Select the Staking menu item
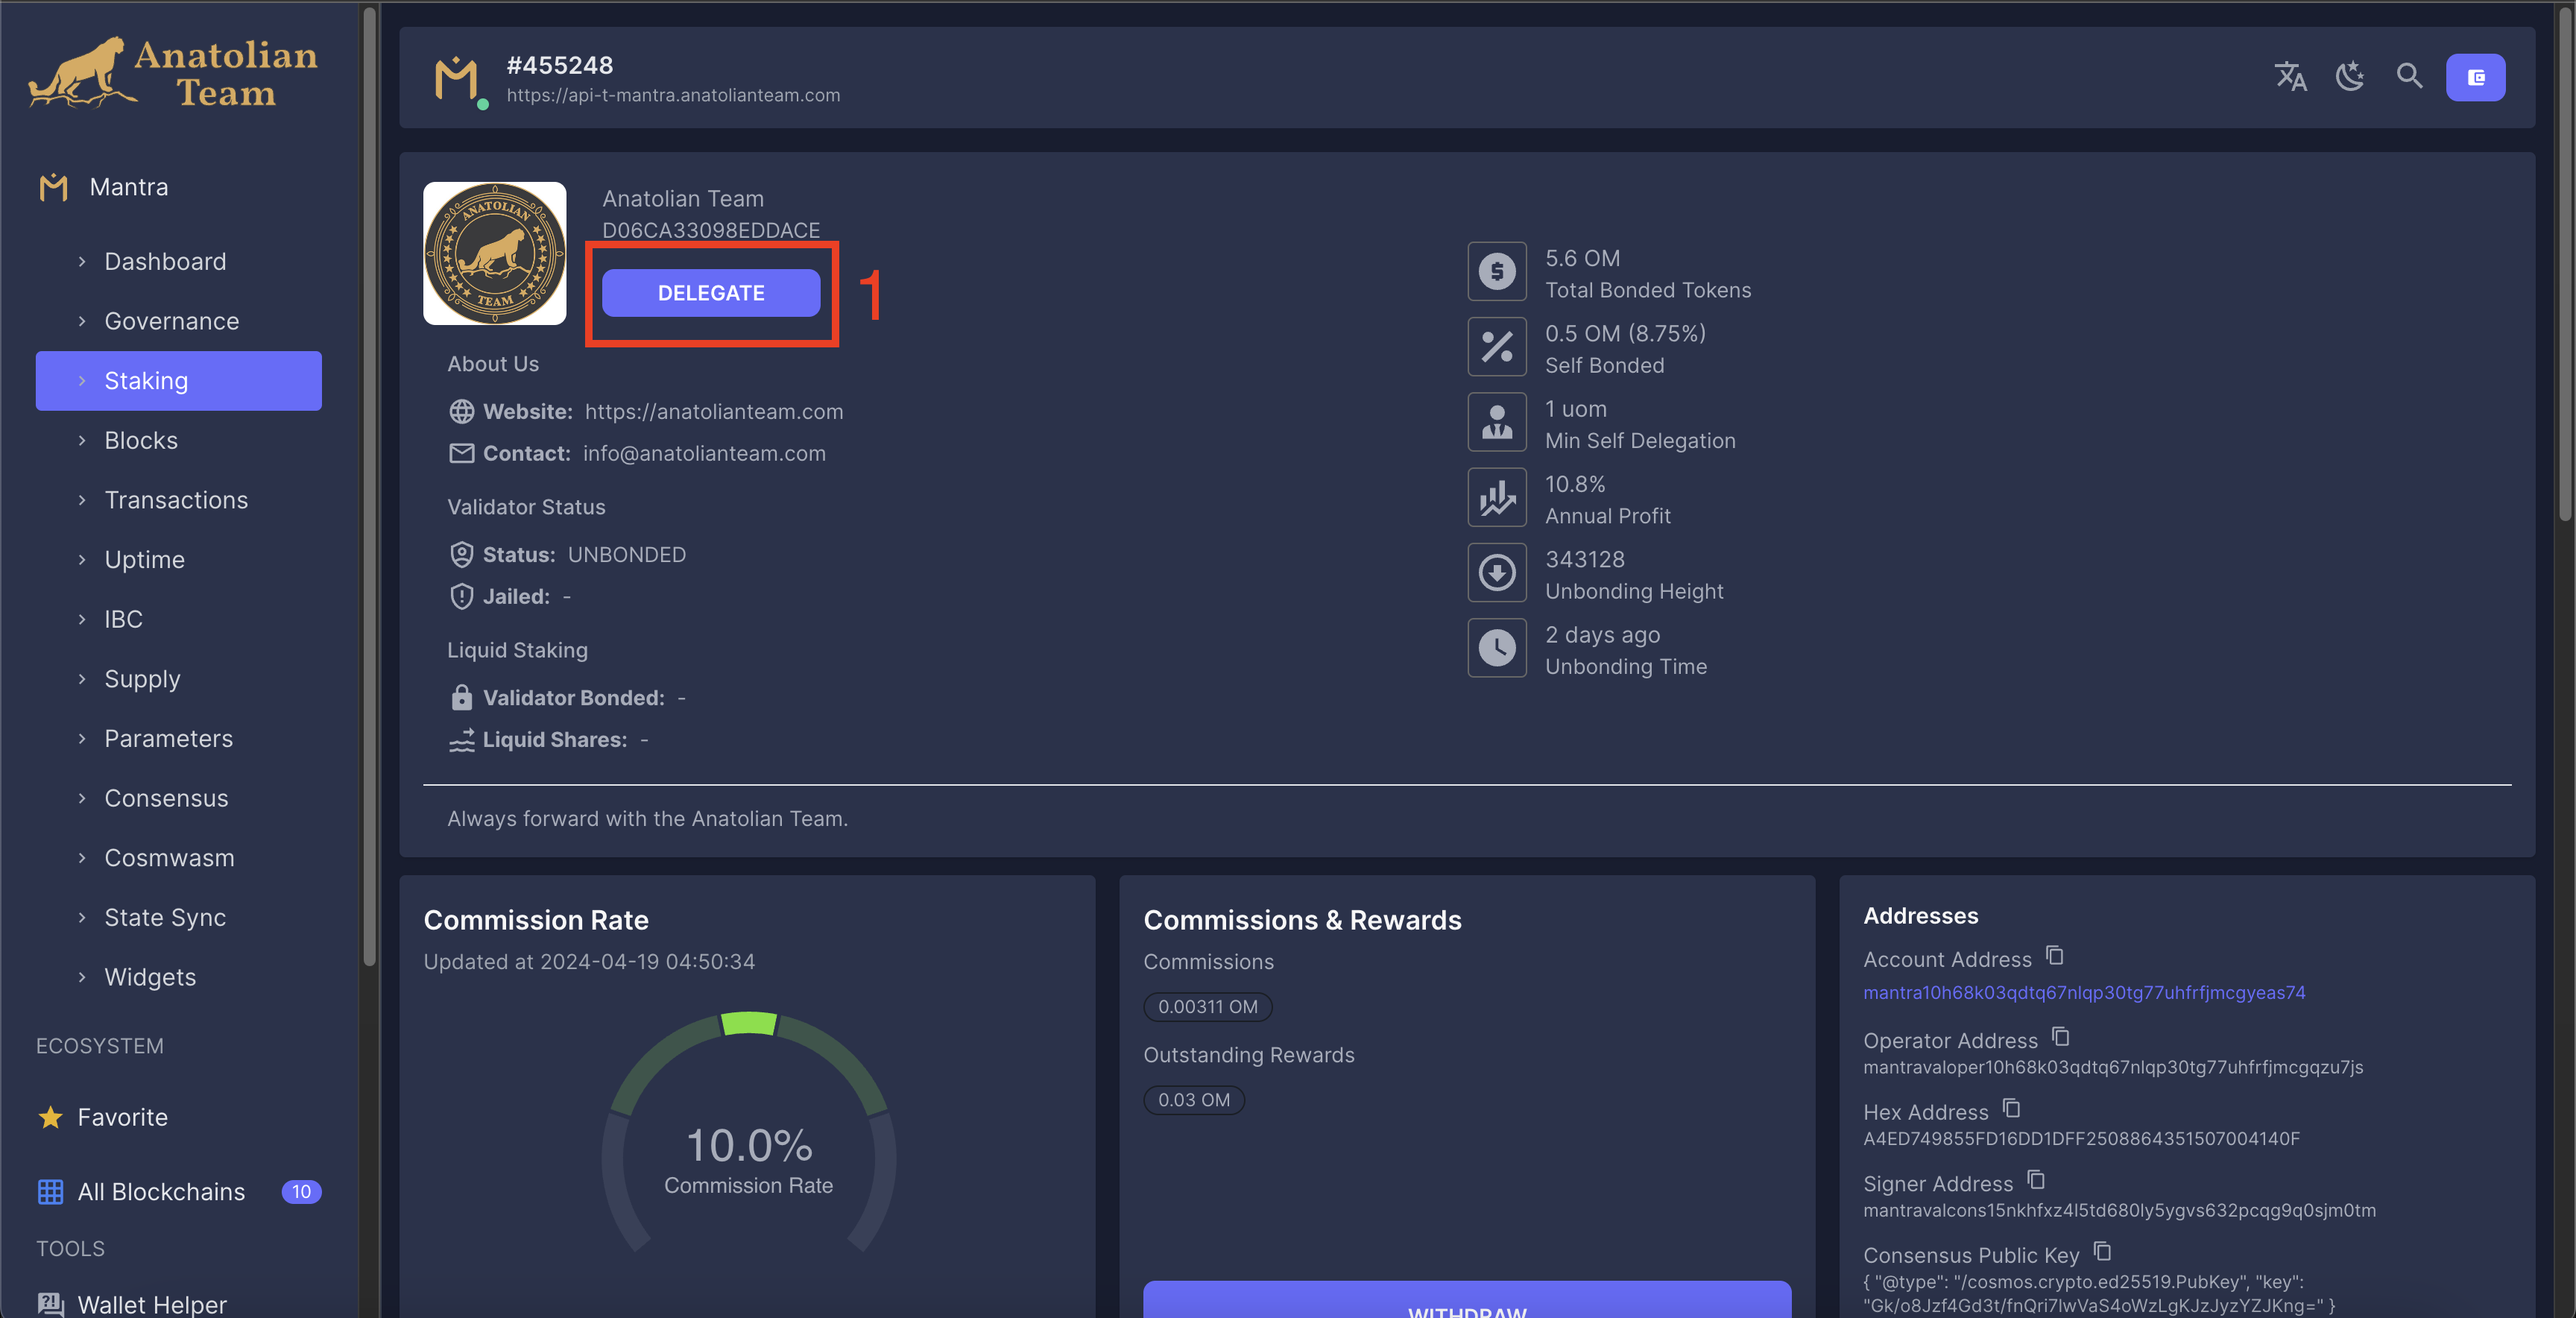The width and height of the screenshot is (2576, 1318). (179, 381)
